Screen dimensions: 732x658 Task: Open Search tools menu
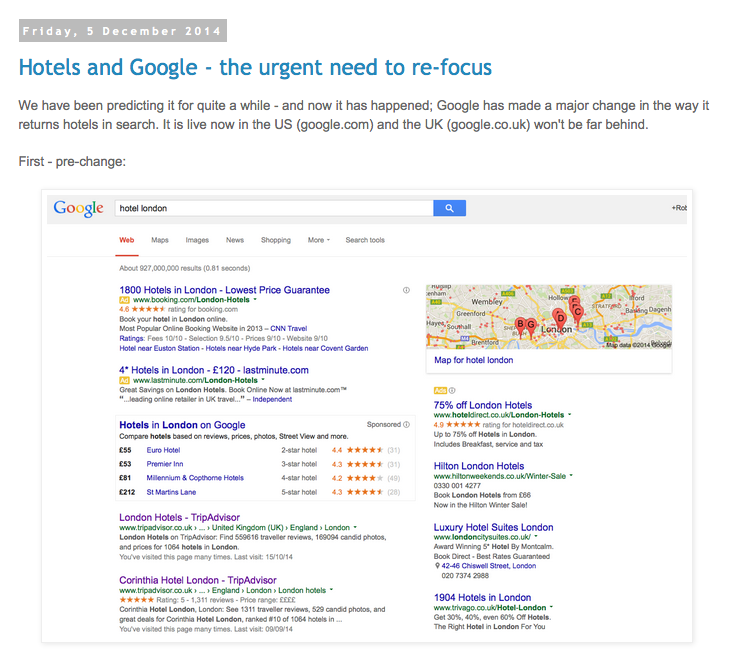(x=365, y=240)
